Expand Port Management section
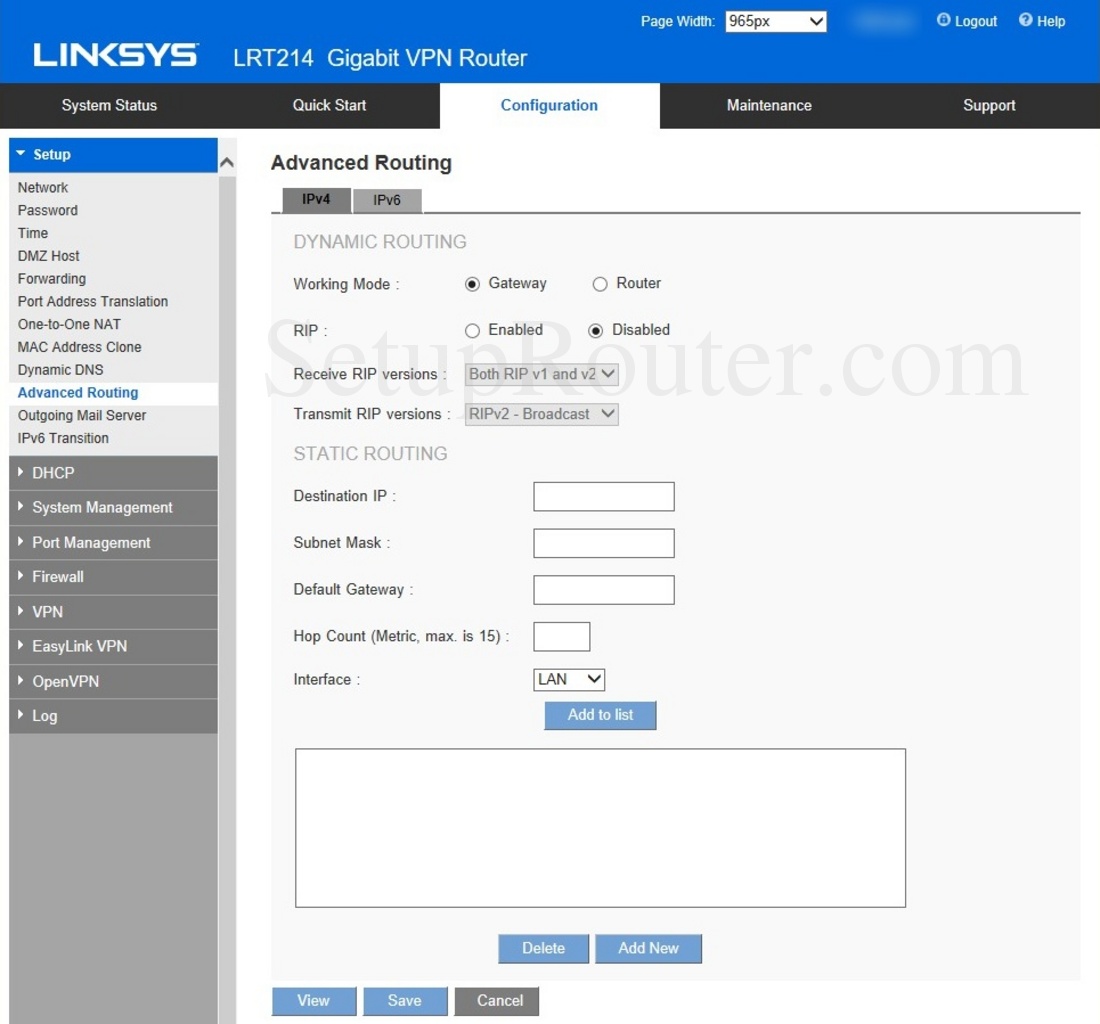The height and width of the screenshot is (1024, 1100). pyautogui.click(x=114, y=543)
